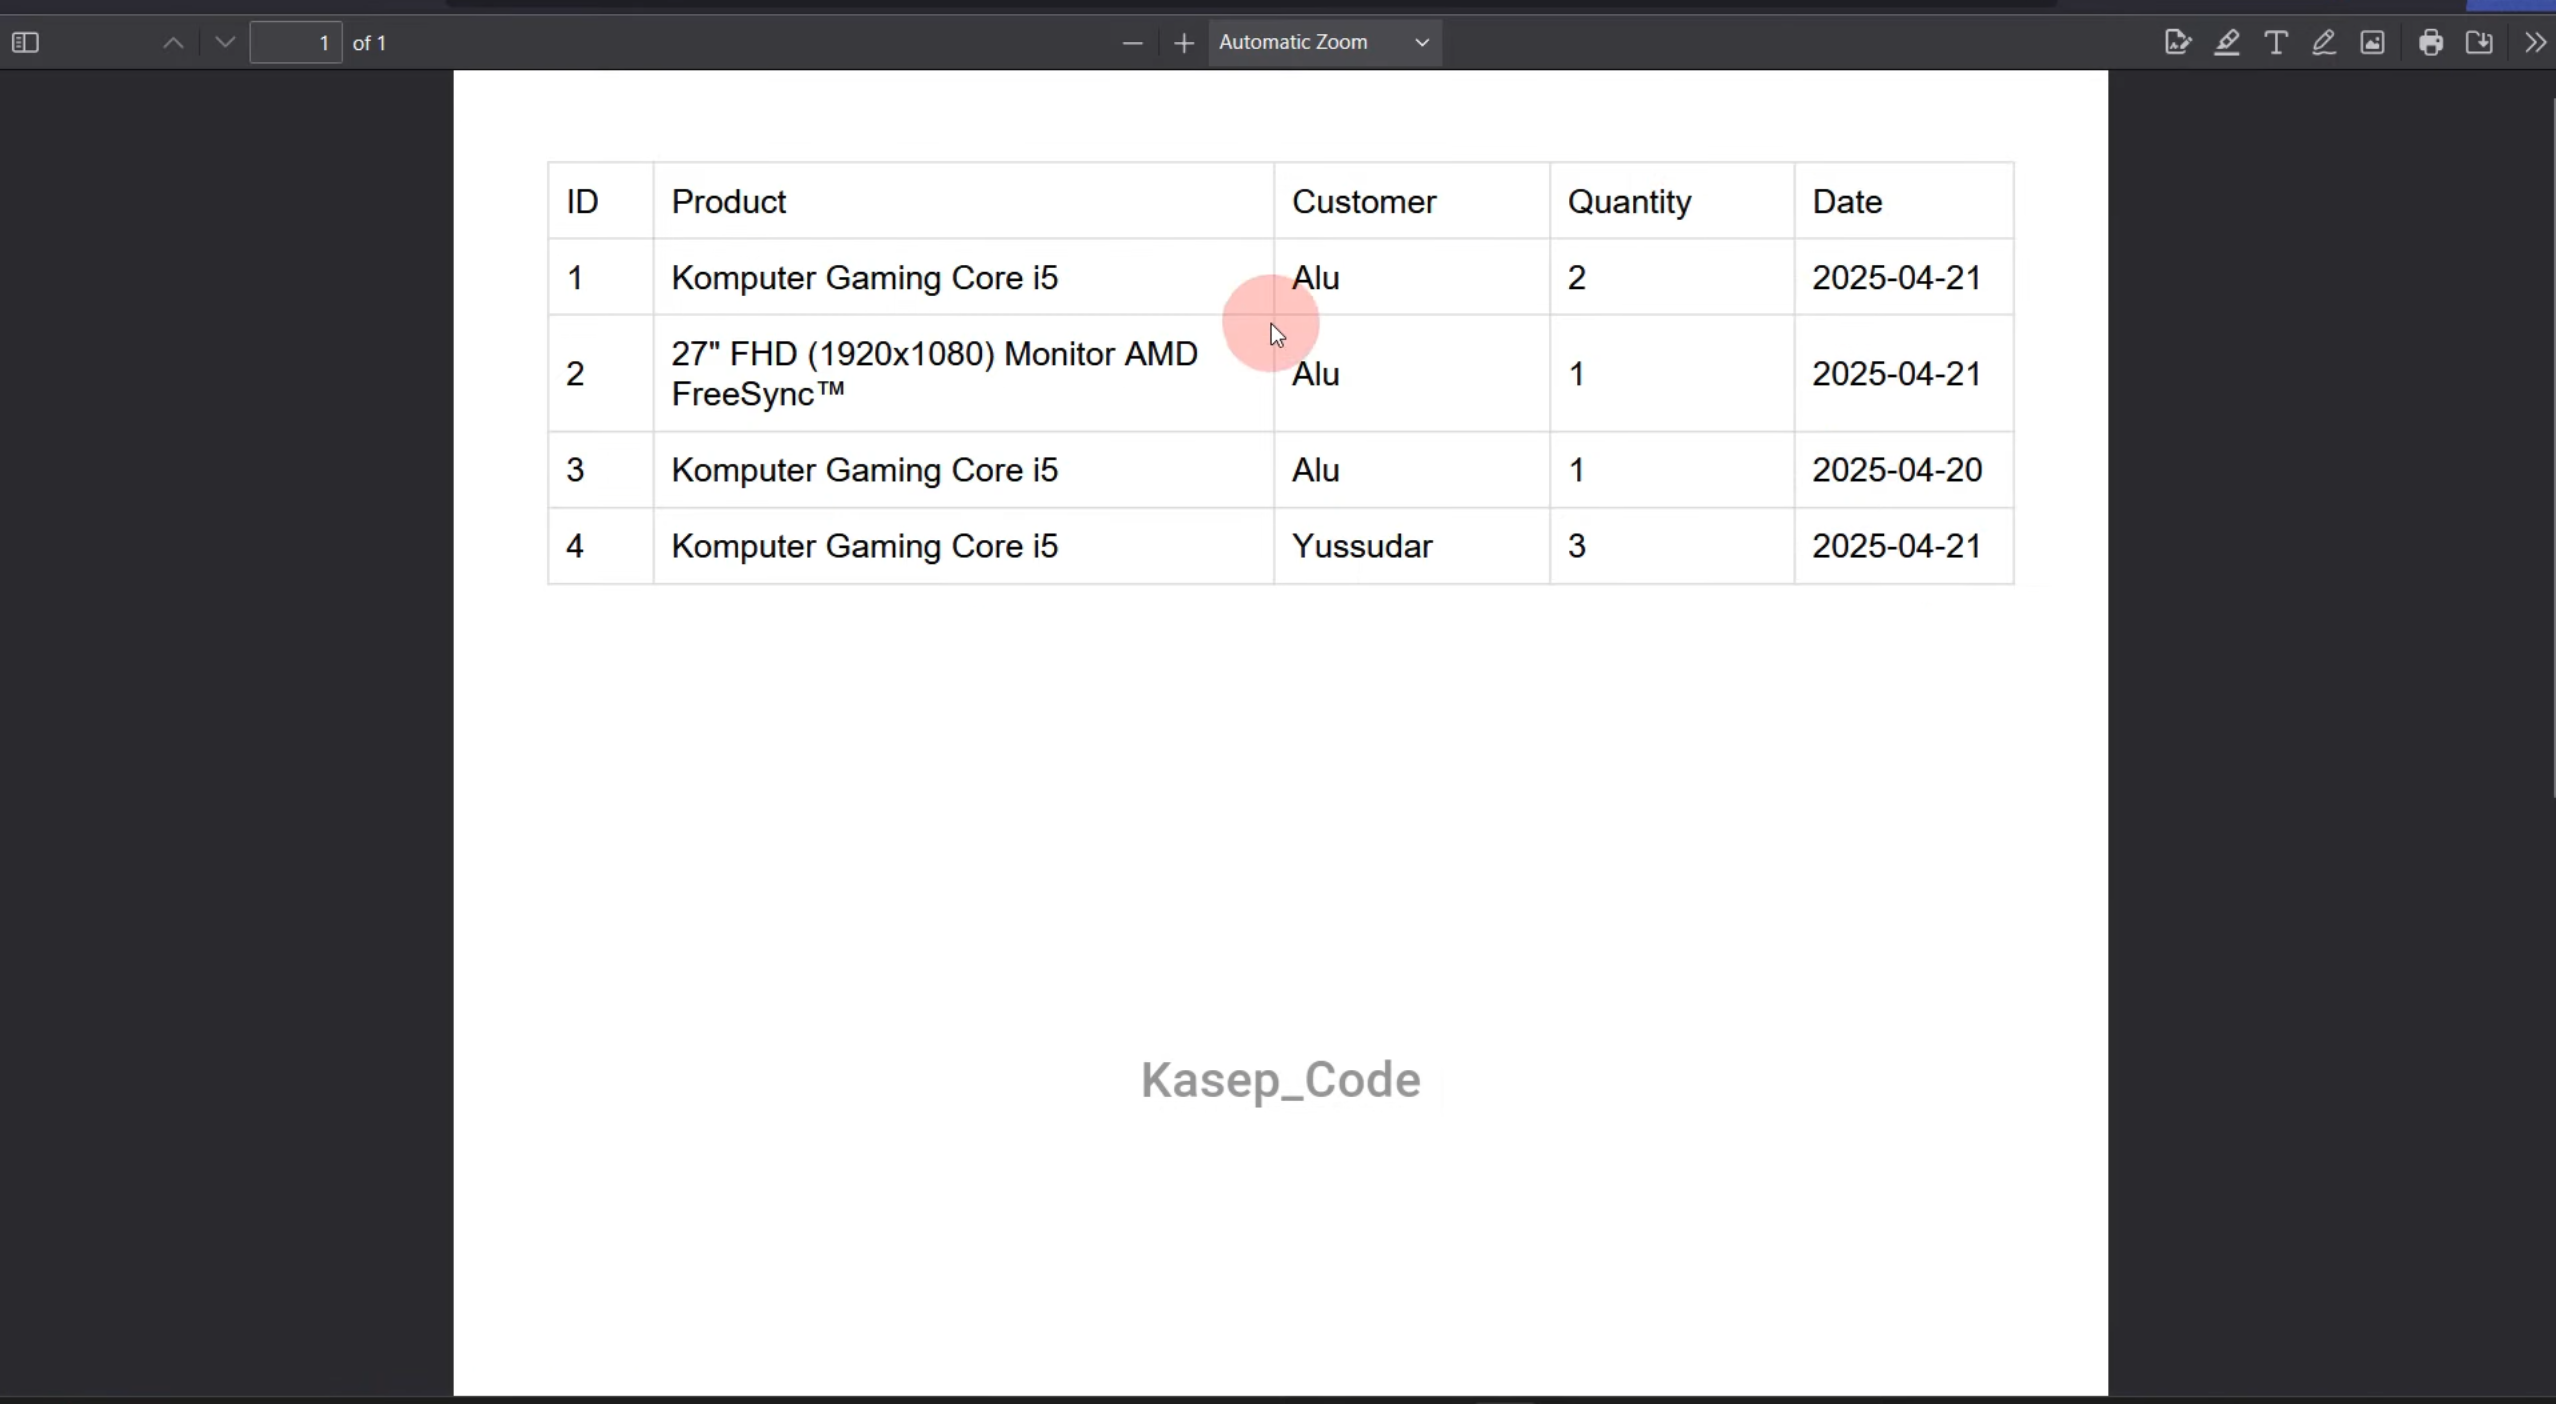2556x1404 pixels.
Task: Click the ID cell 4
Action: coord(575,546)
